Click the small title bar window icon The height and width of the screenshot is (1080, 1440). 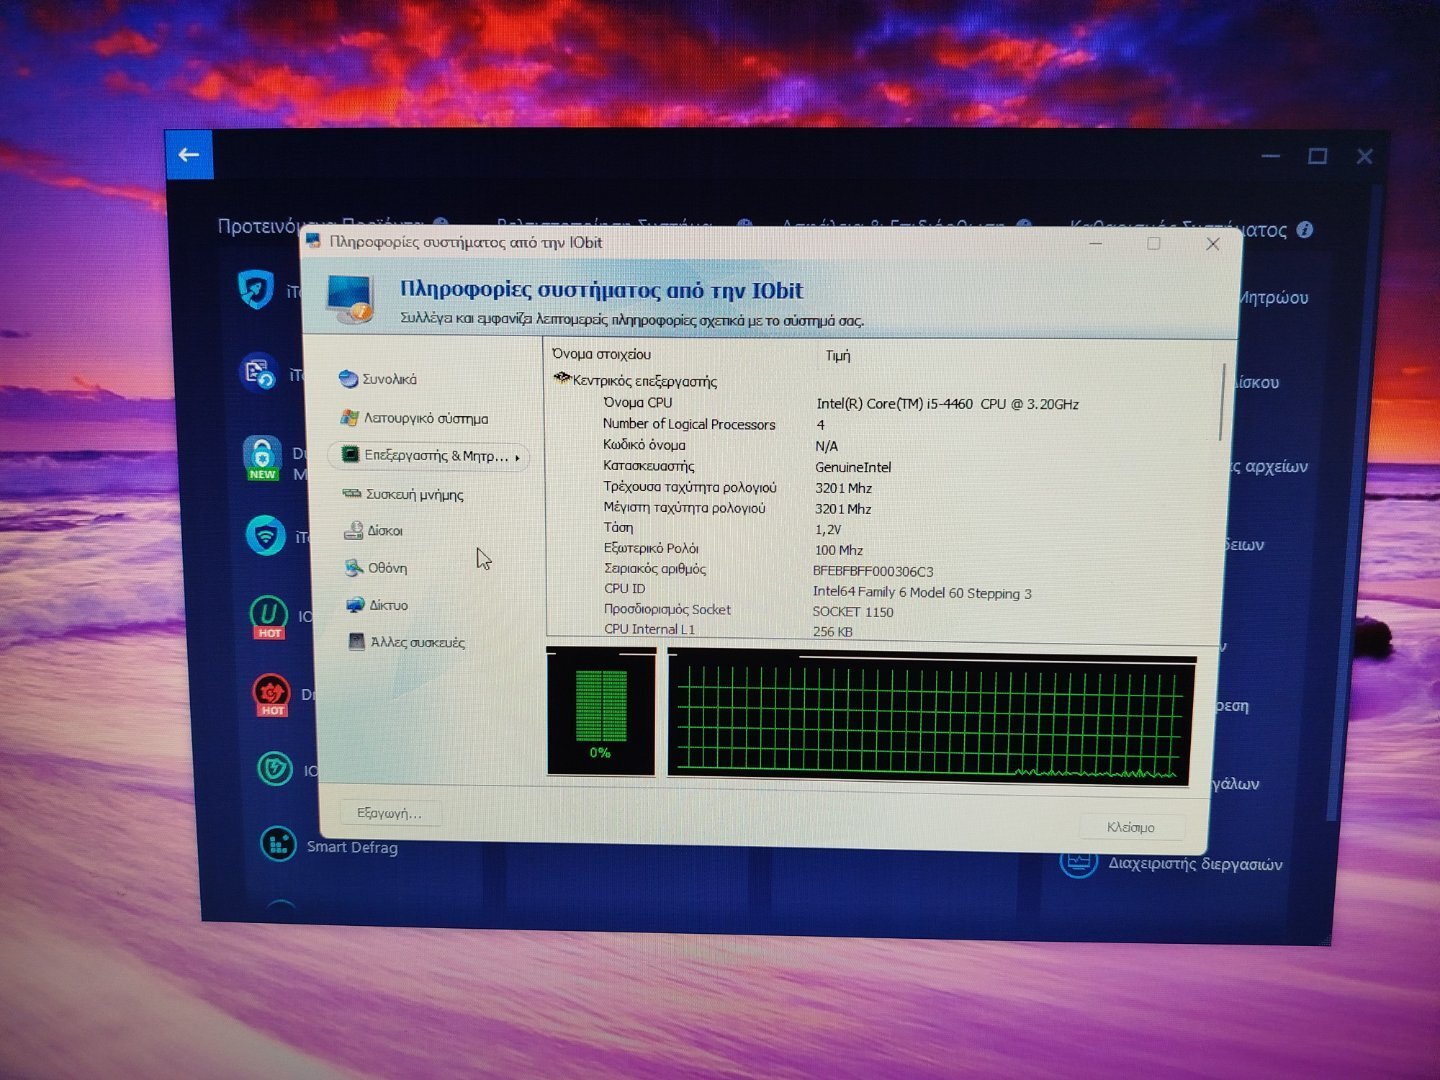click(x=313, y=240)
